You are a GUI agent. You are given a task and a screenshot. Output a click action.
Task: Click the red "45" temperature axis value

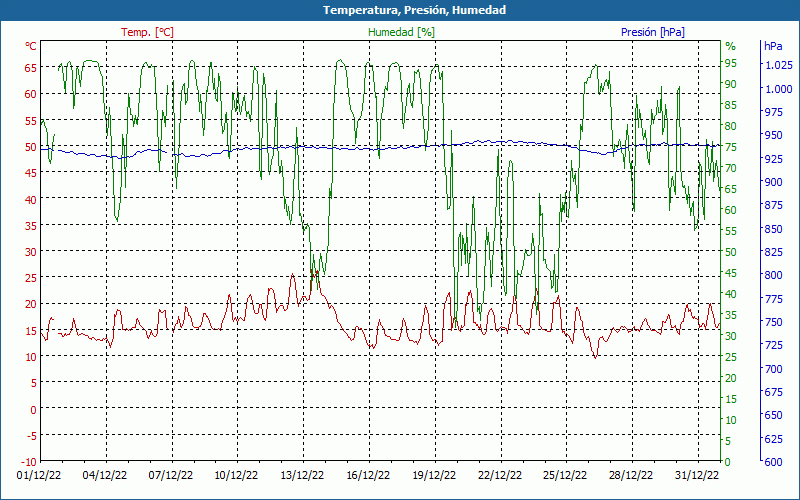pyautogui.click(x=31, y=173)
